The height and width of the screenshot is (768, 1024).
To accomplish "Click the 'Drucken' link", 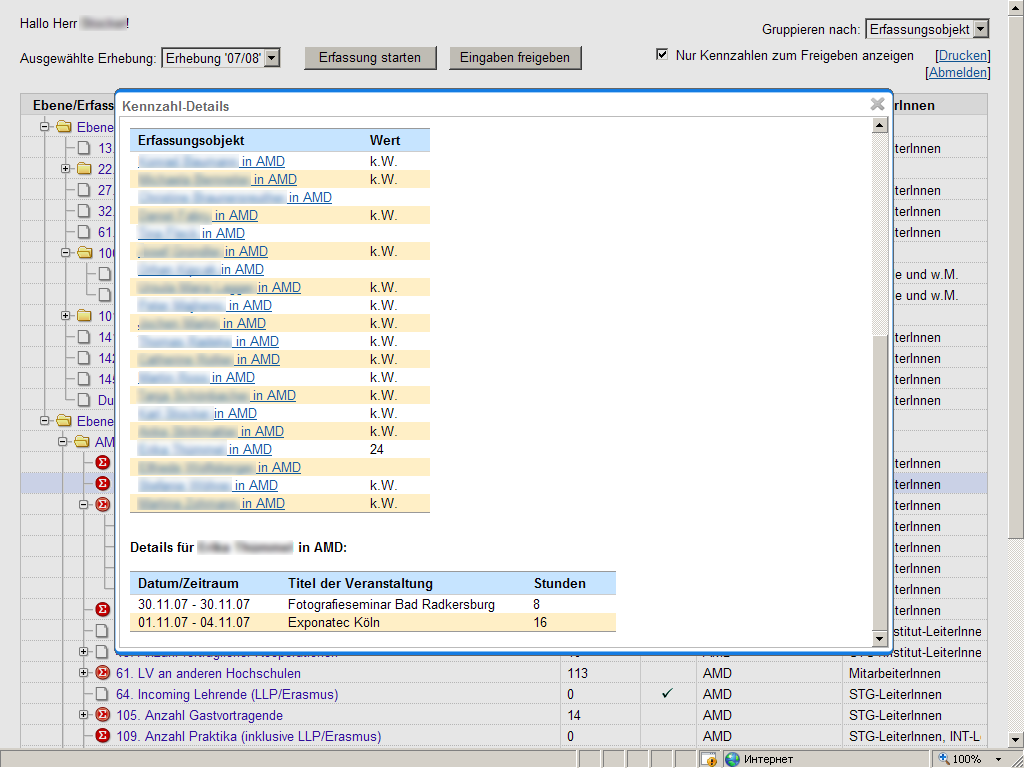I will pos(962,56).
